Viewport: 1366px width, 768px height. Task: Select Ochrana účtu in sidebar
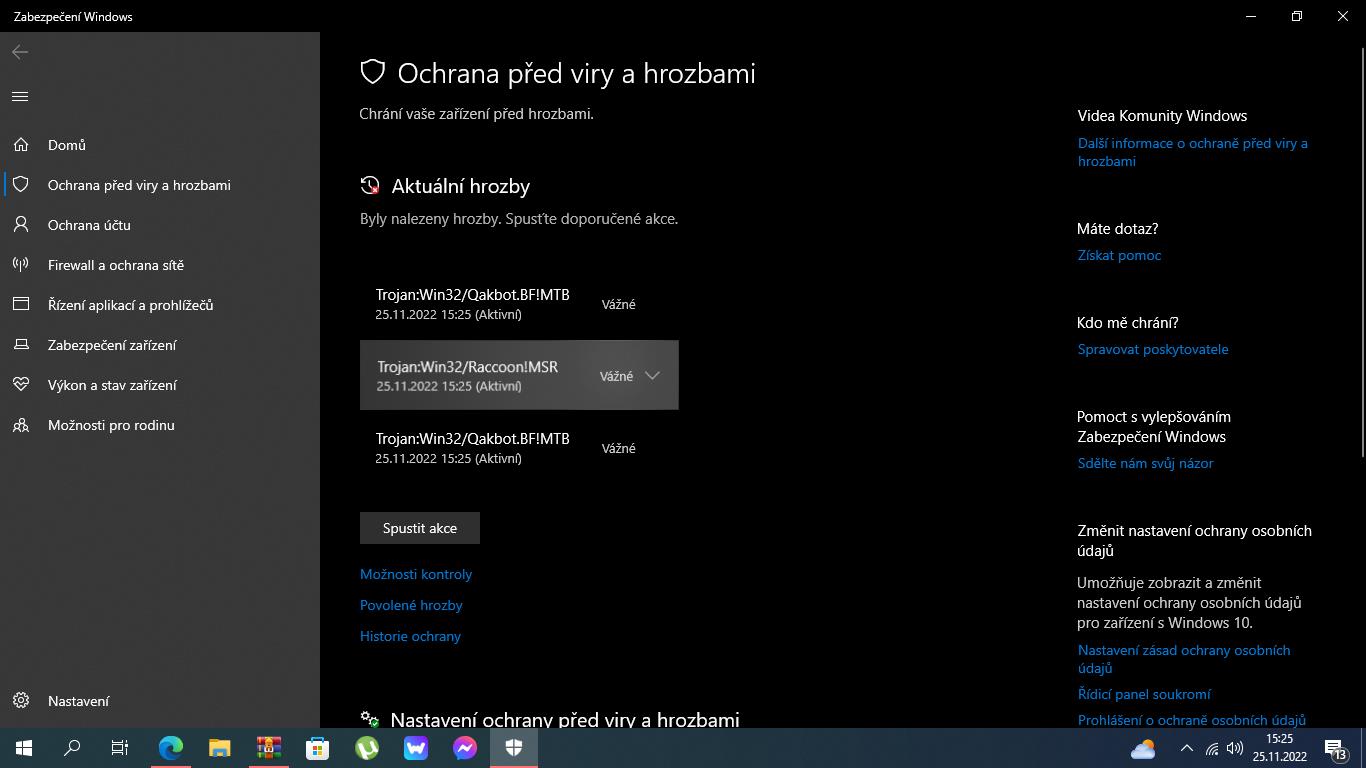point(89,225)
